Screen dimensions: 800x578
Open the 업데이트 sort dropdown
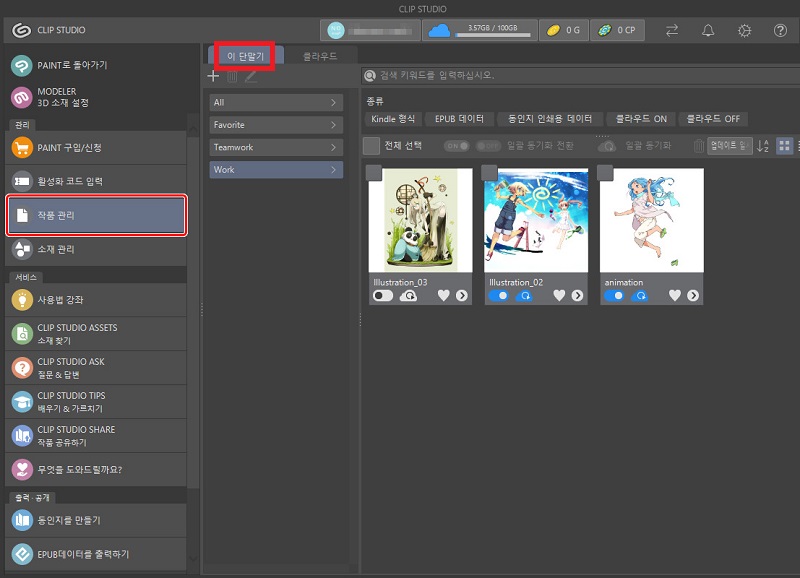click(x=728, y=146)
